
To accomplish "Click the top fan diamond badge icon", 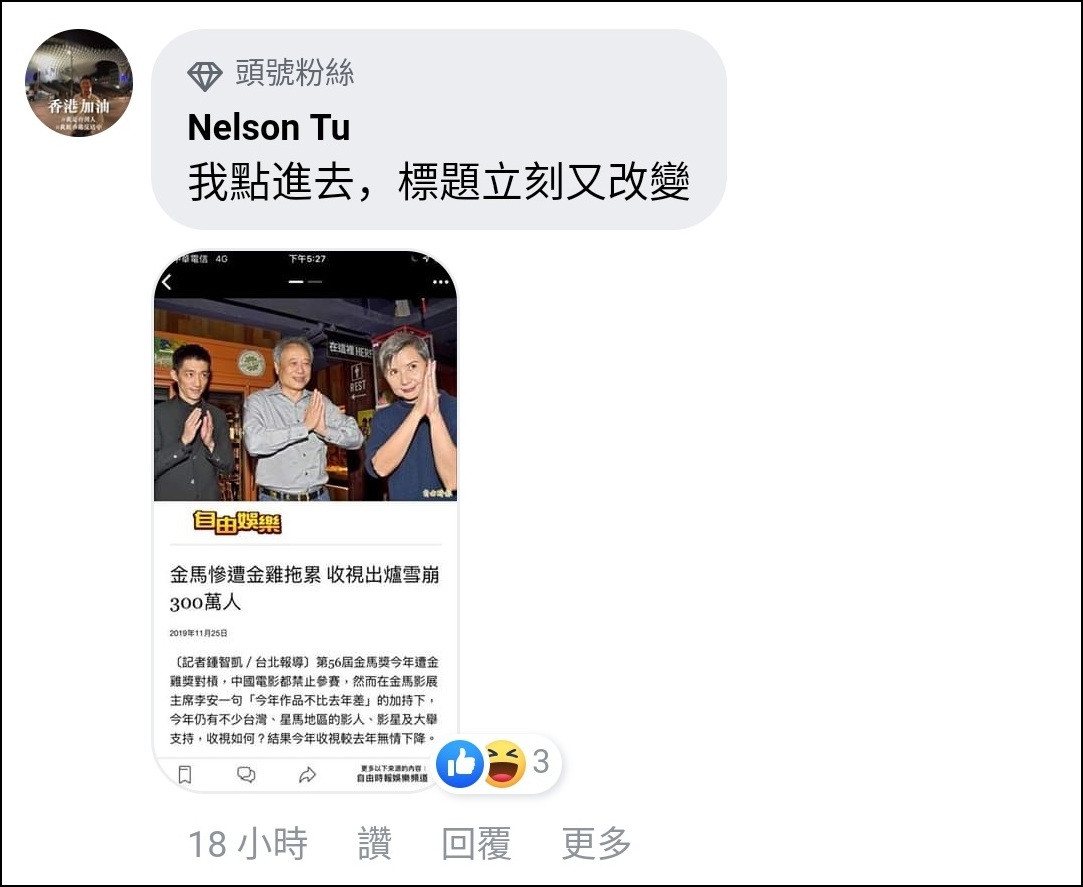I will (x=204, y=76).
